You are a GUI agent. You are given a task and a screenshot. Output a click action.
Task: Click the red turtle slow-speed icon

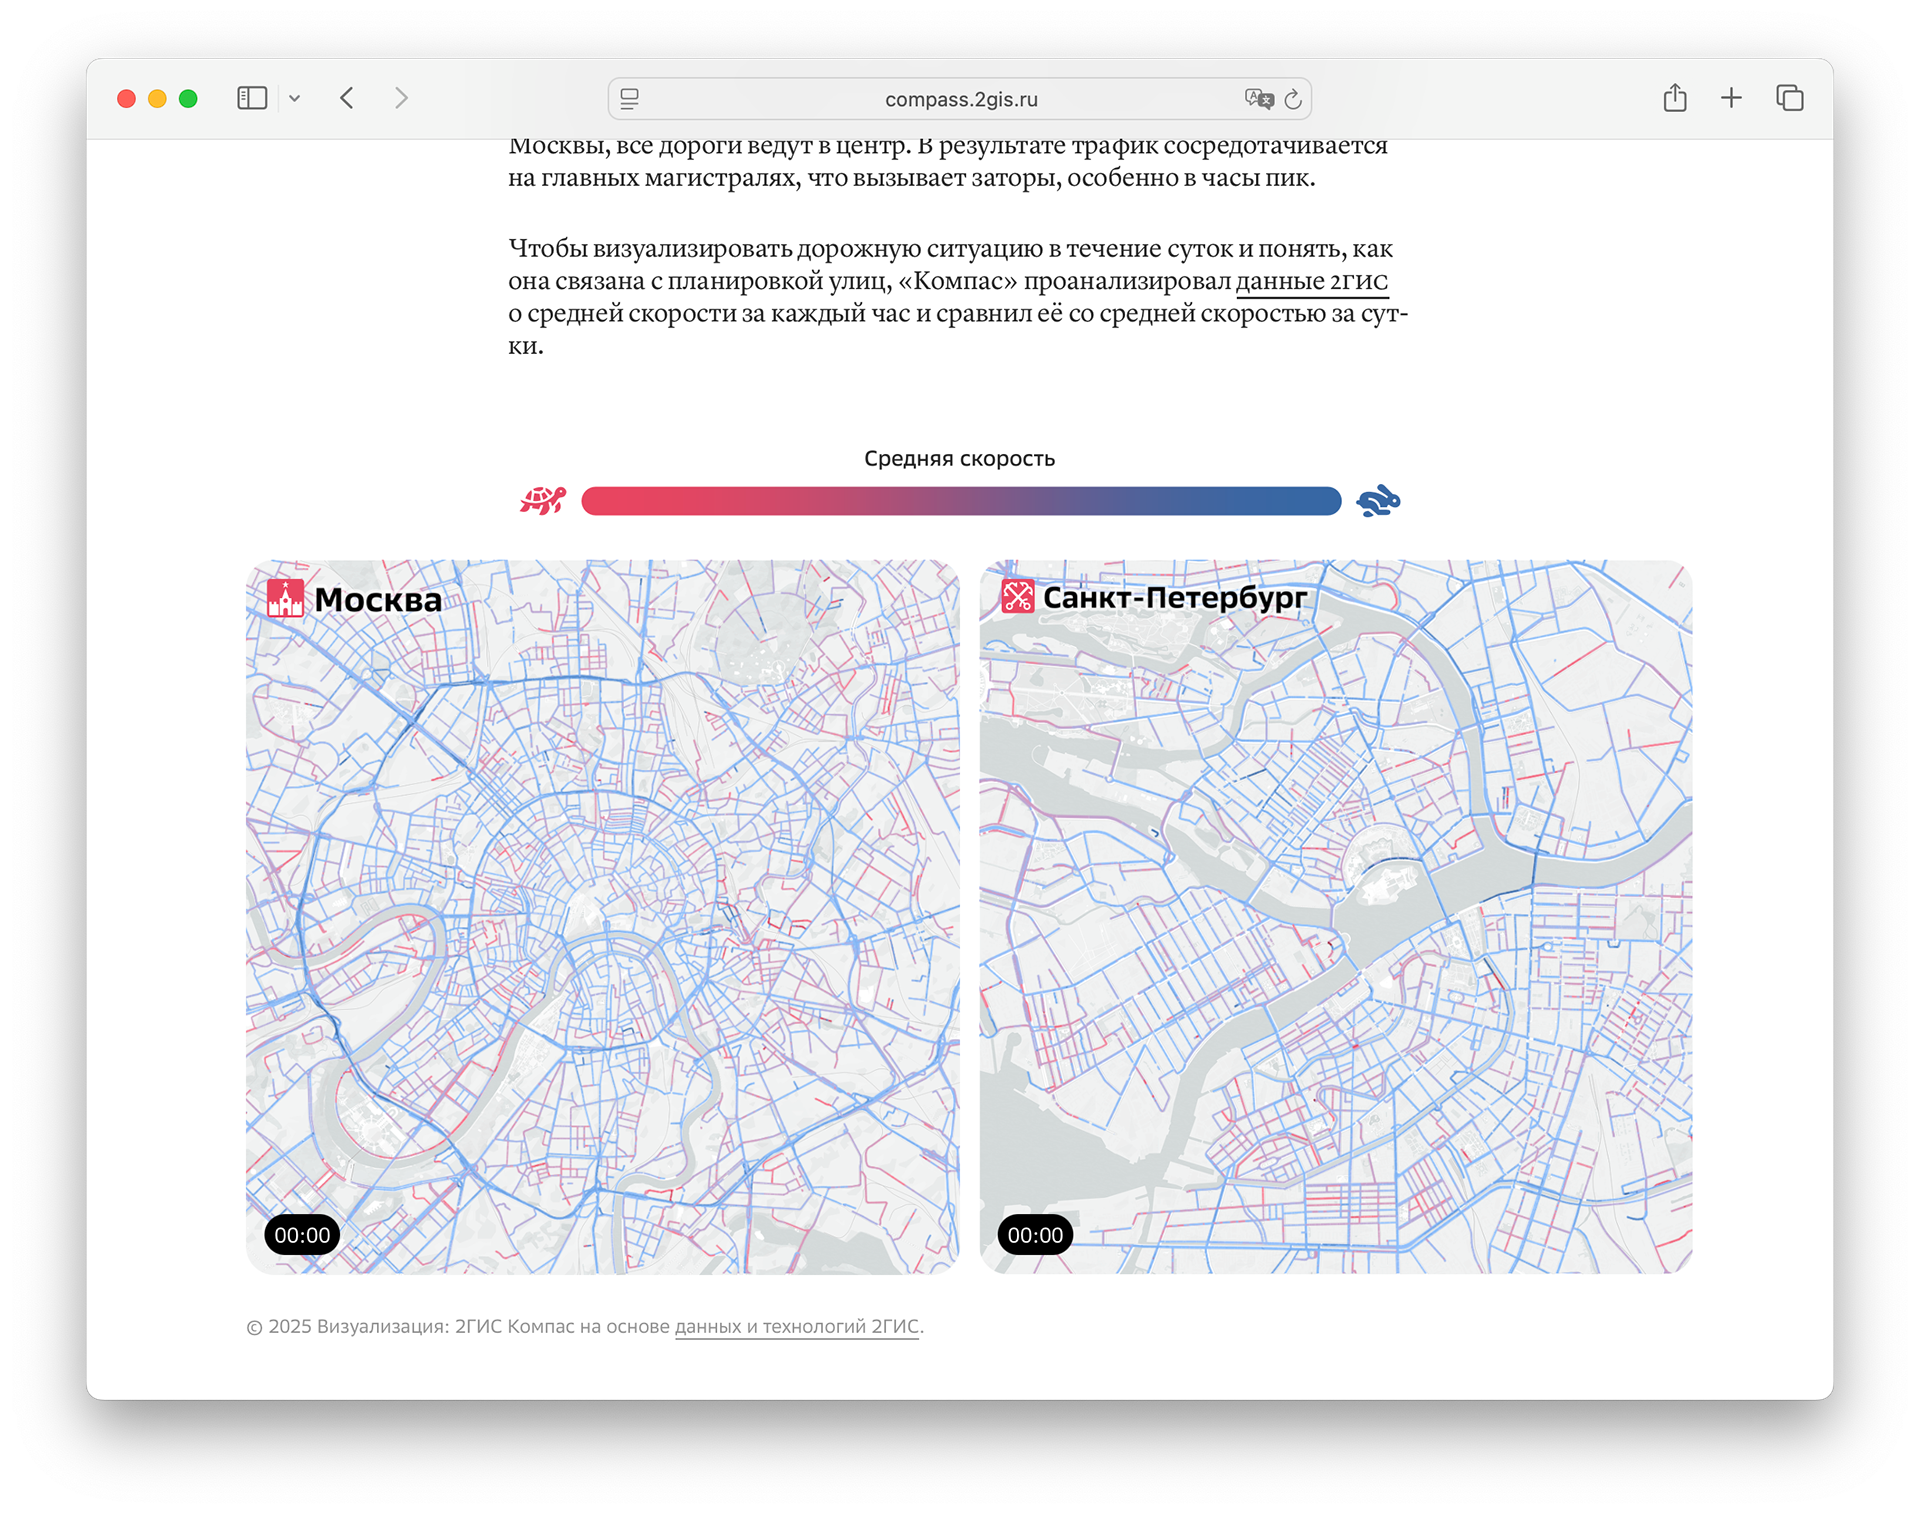(x=543, y=500)
